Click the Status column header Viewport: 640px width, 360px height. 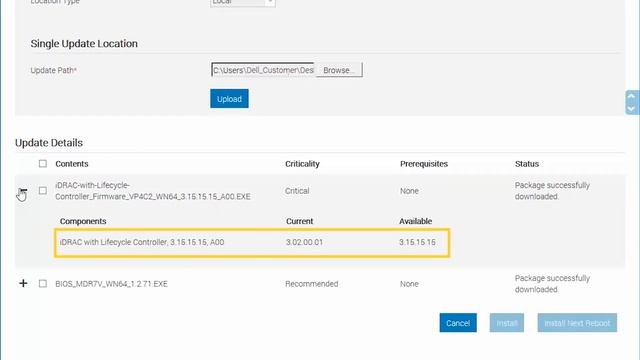527,164
